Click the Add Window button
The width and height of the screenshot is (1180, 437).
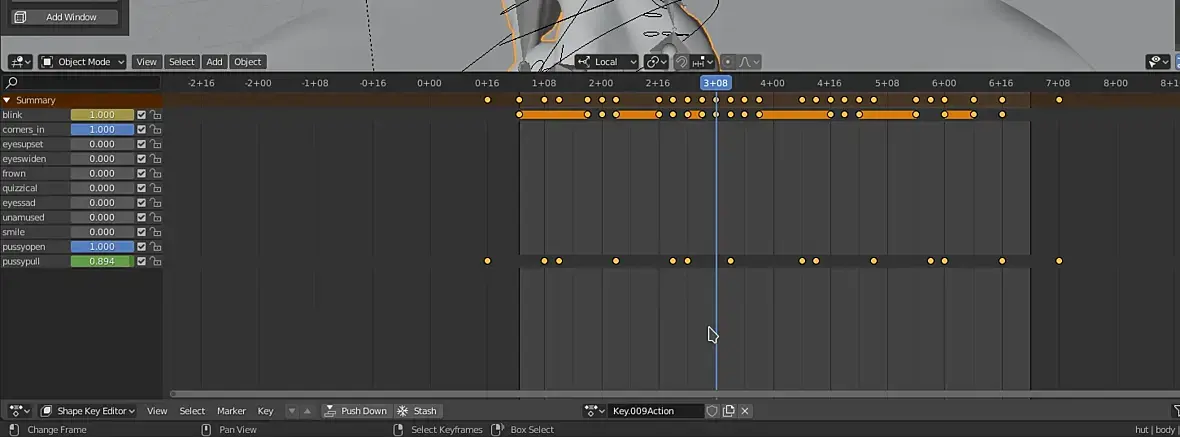coord(64,17)
